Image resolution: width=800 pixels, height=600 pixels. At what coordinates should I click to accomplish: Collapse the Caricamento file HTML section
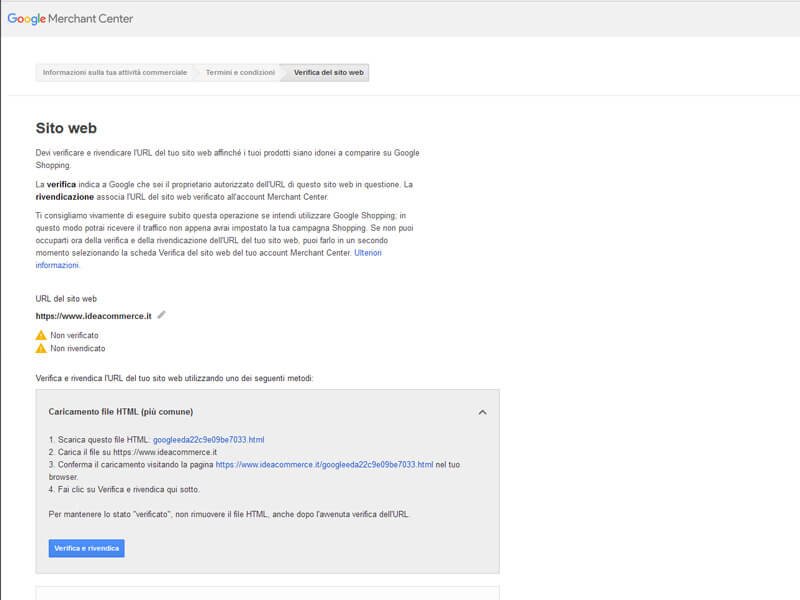(482, 412)
